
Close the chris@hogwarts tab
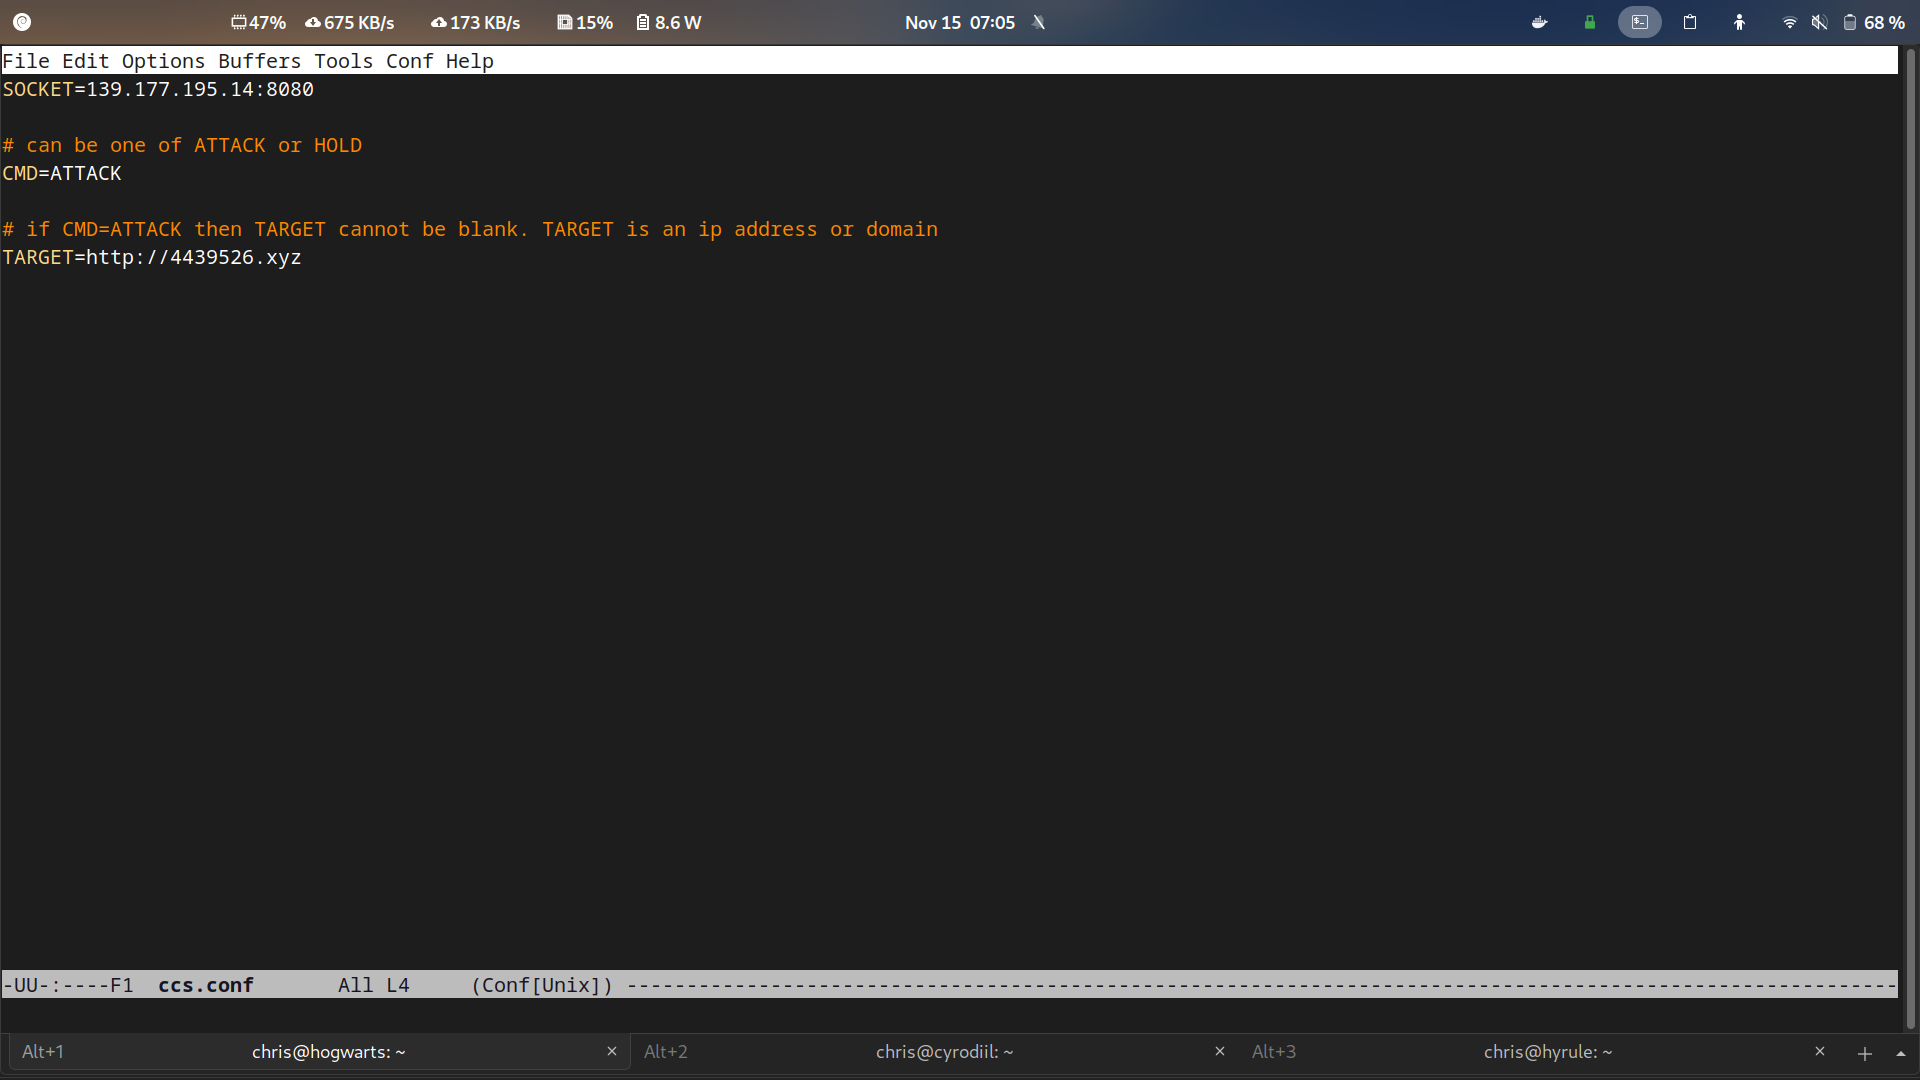[612, 1051]
